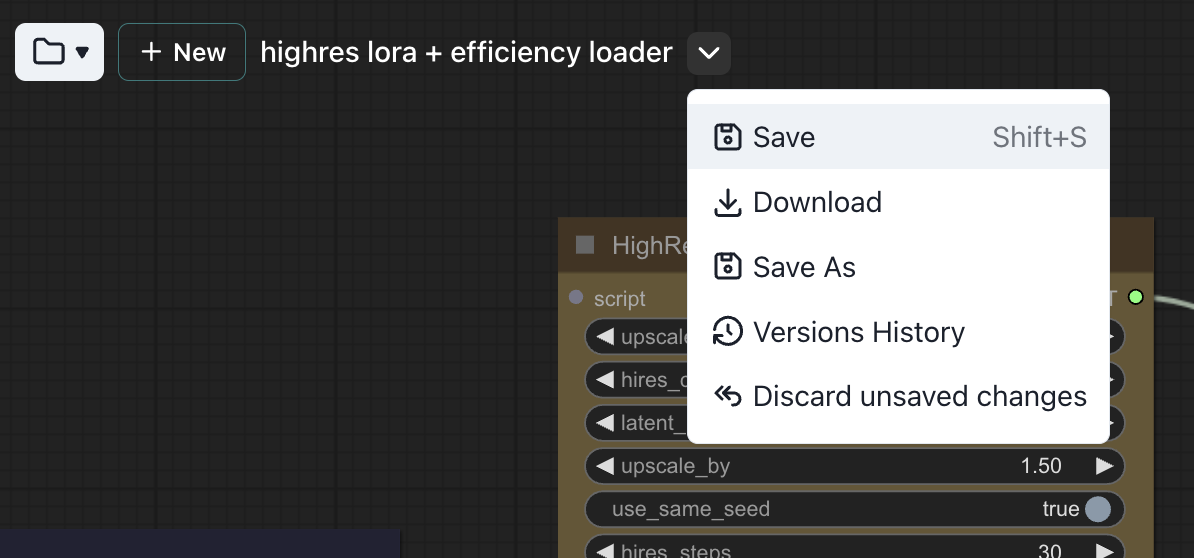
Task: Choose Versions History menu entry
Action: click(858, 332)
